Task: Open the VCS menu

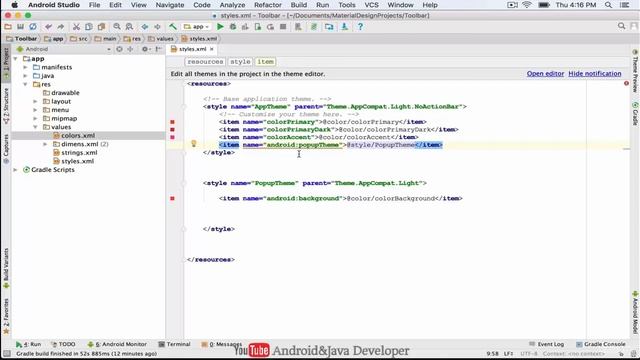Action: (x=371, y=5)
